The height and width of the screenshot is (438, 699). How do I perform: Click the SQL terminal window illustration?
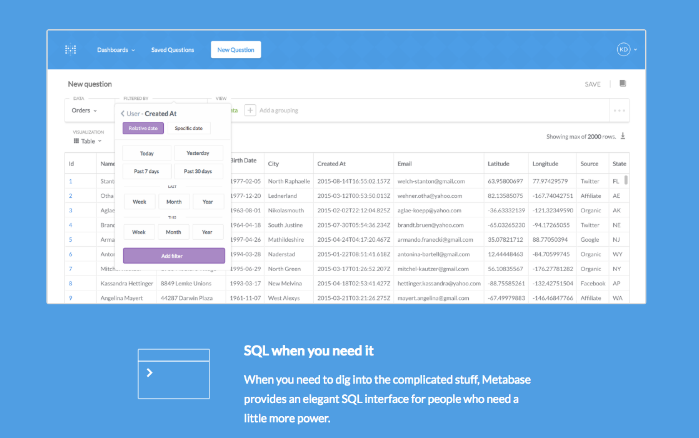tap(174, 373)
